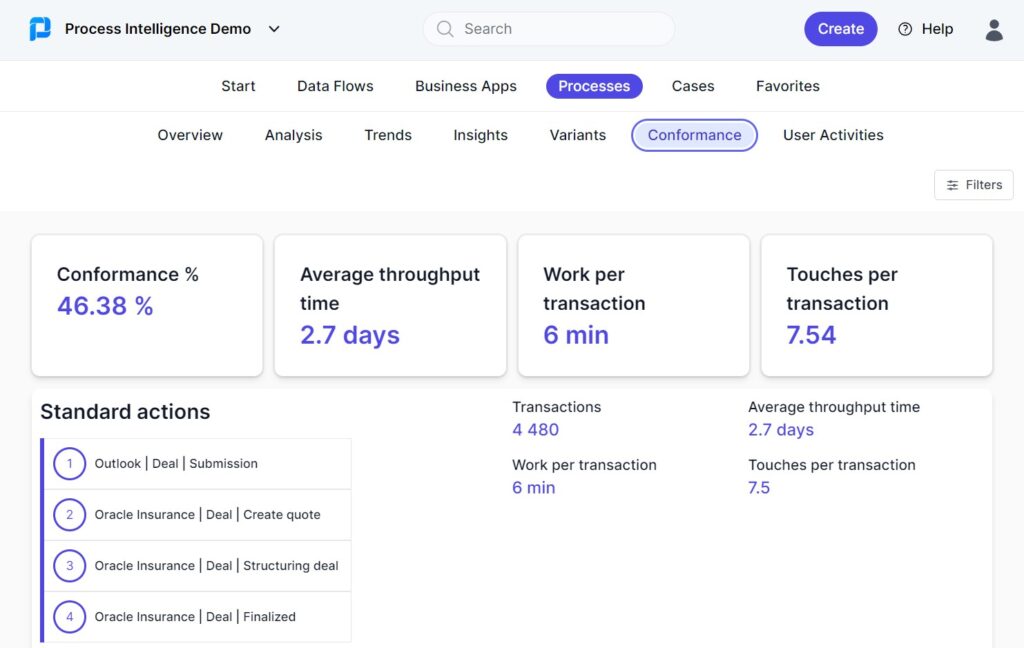Open the Filters button
1024x648 pixels.
[x=973, y=185]
